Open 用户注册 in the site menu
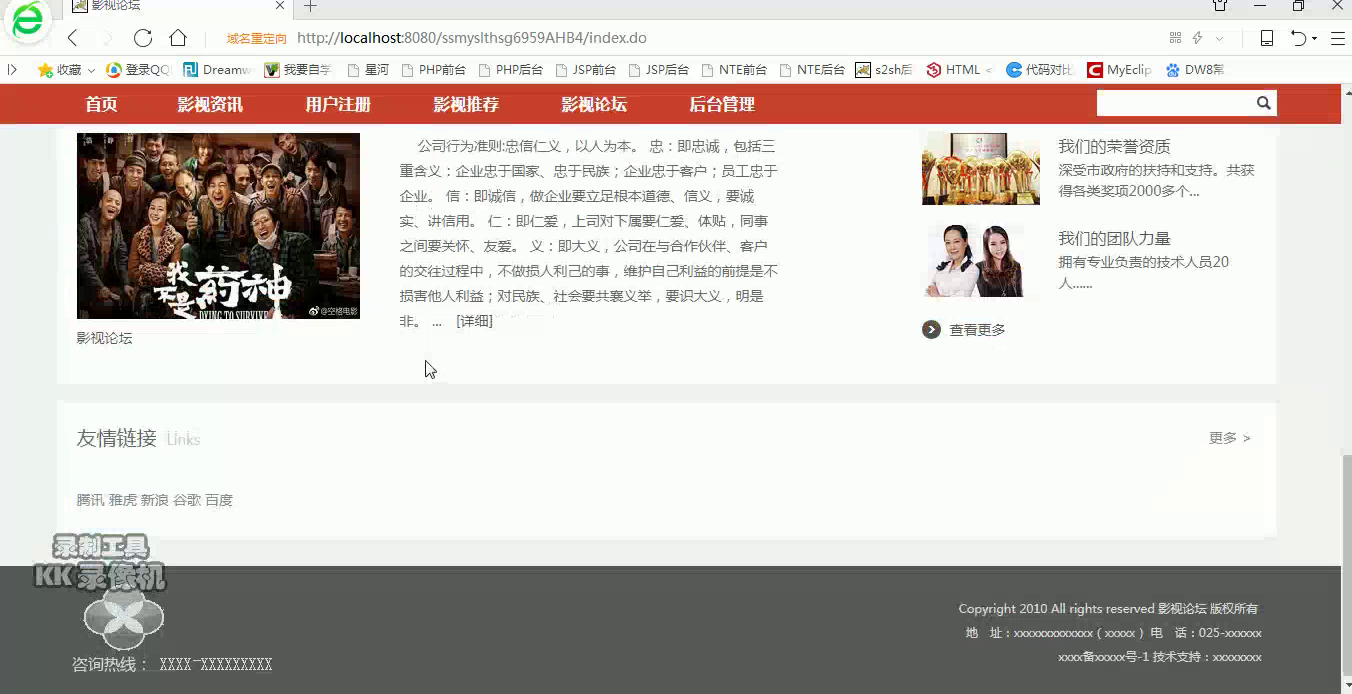This screenshot has height=694, width=1352. click(x=338, y=104)
